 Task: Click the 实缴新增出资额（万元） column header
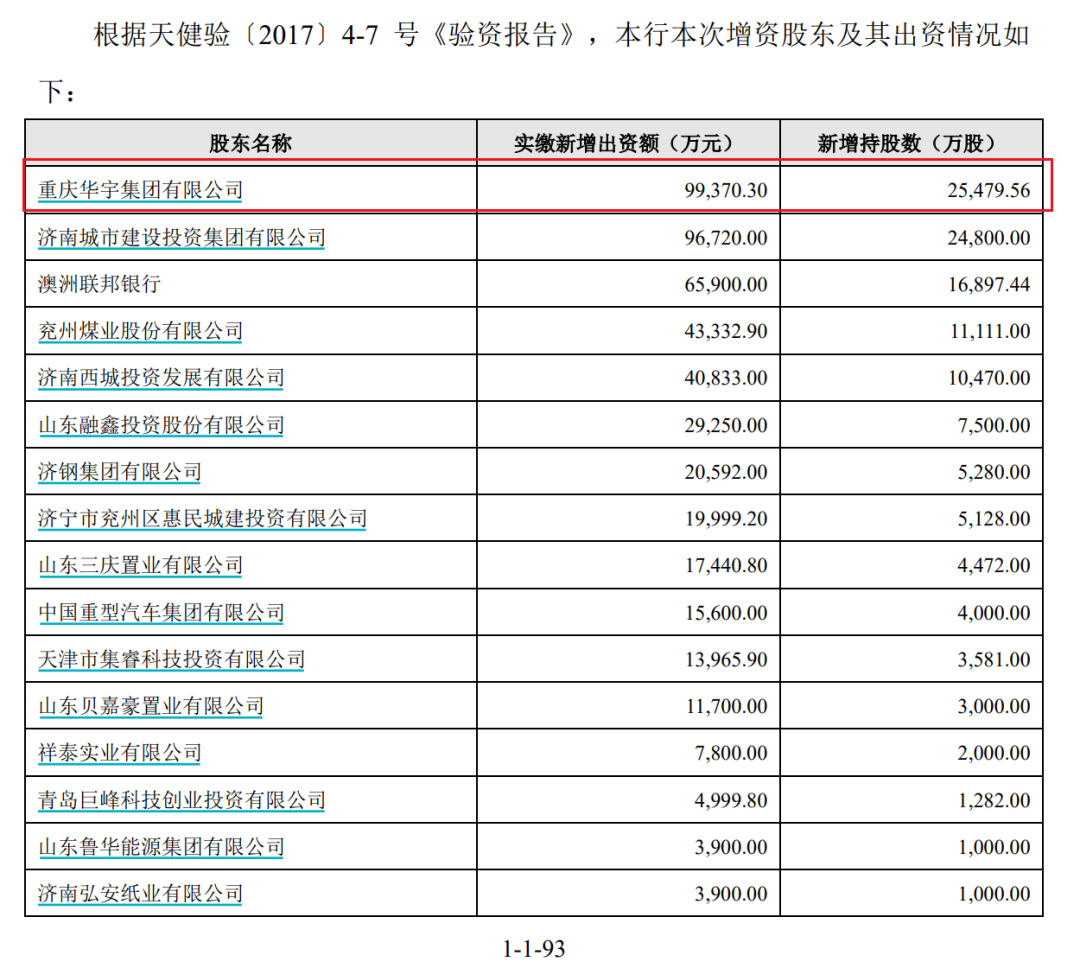click(x=629, y=143)
